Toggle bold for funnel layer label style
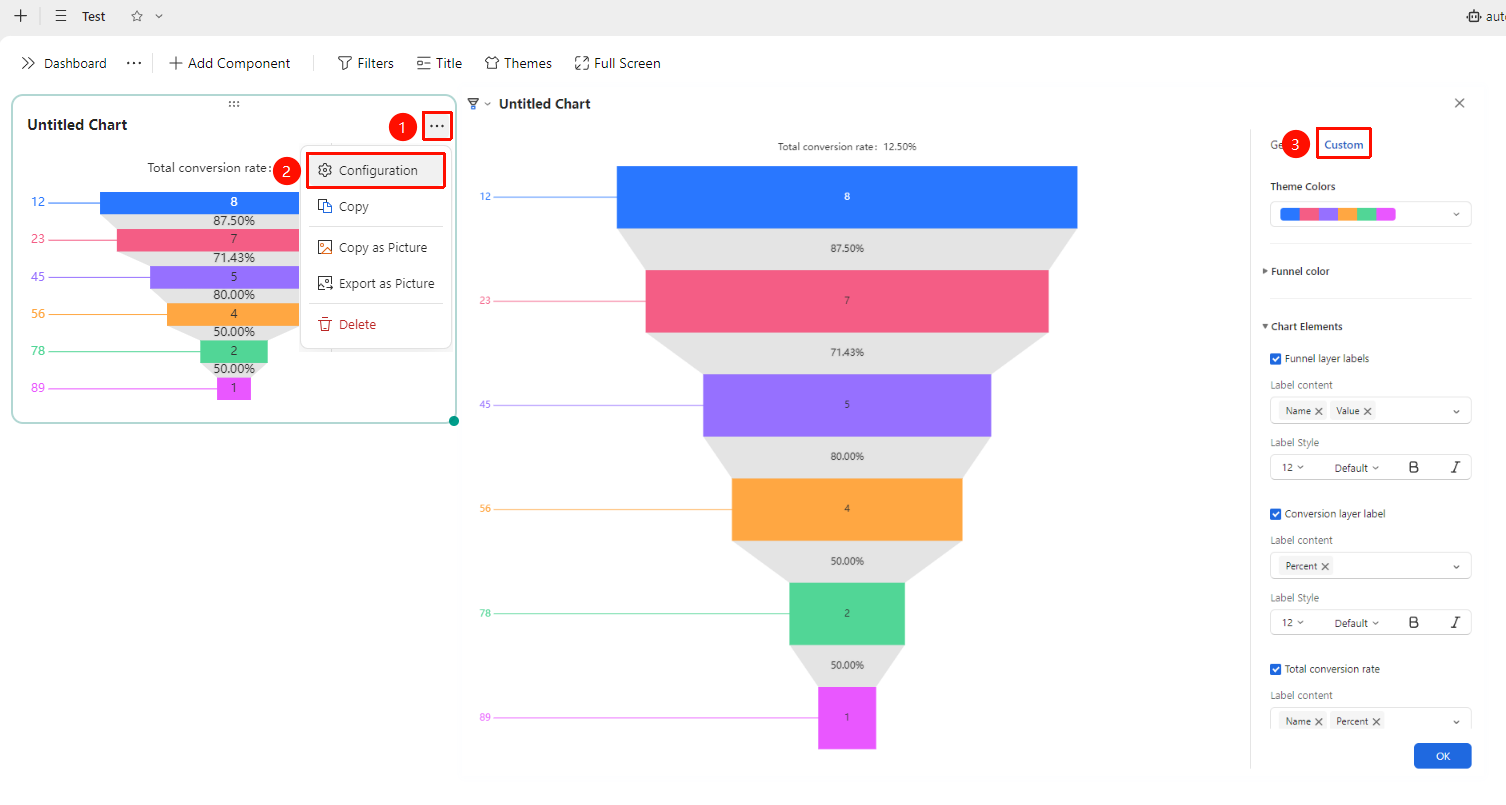The image size is (1506, 805). point(1414,467)
